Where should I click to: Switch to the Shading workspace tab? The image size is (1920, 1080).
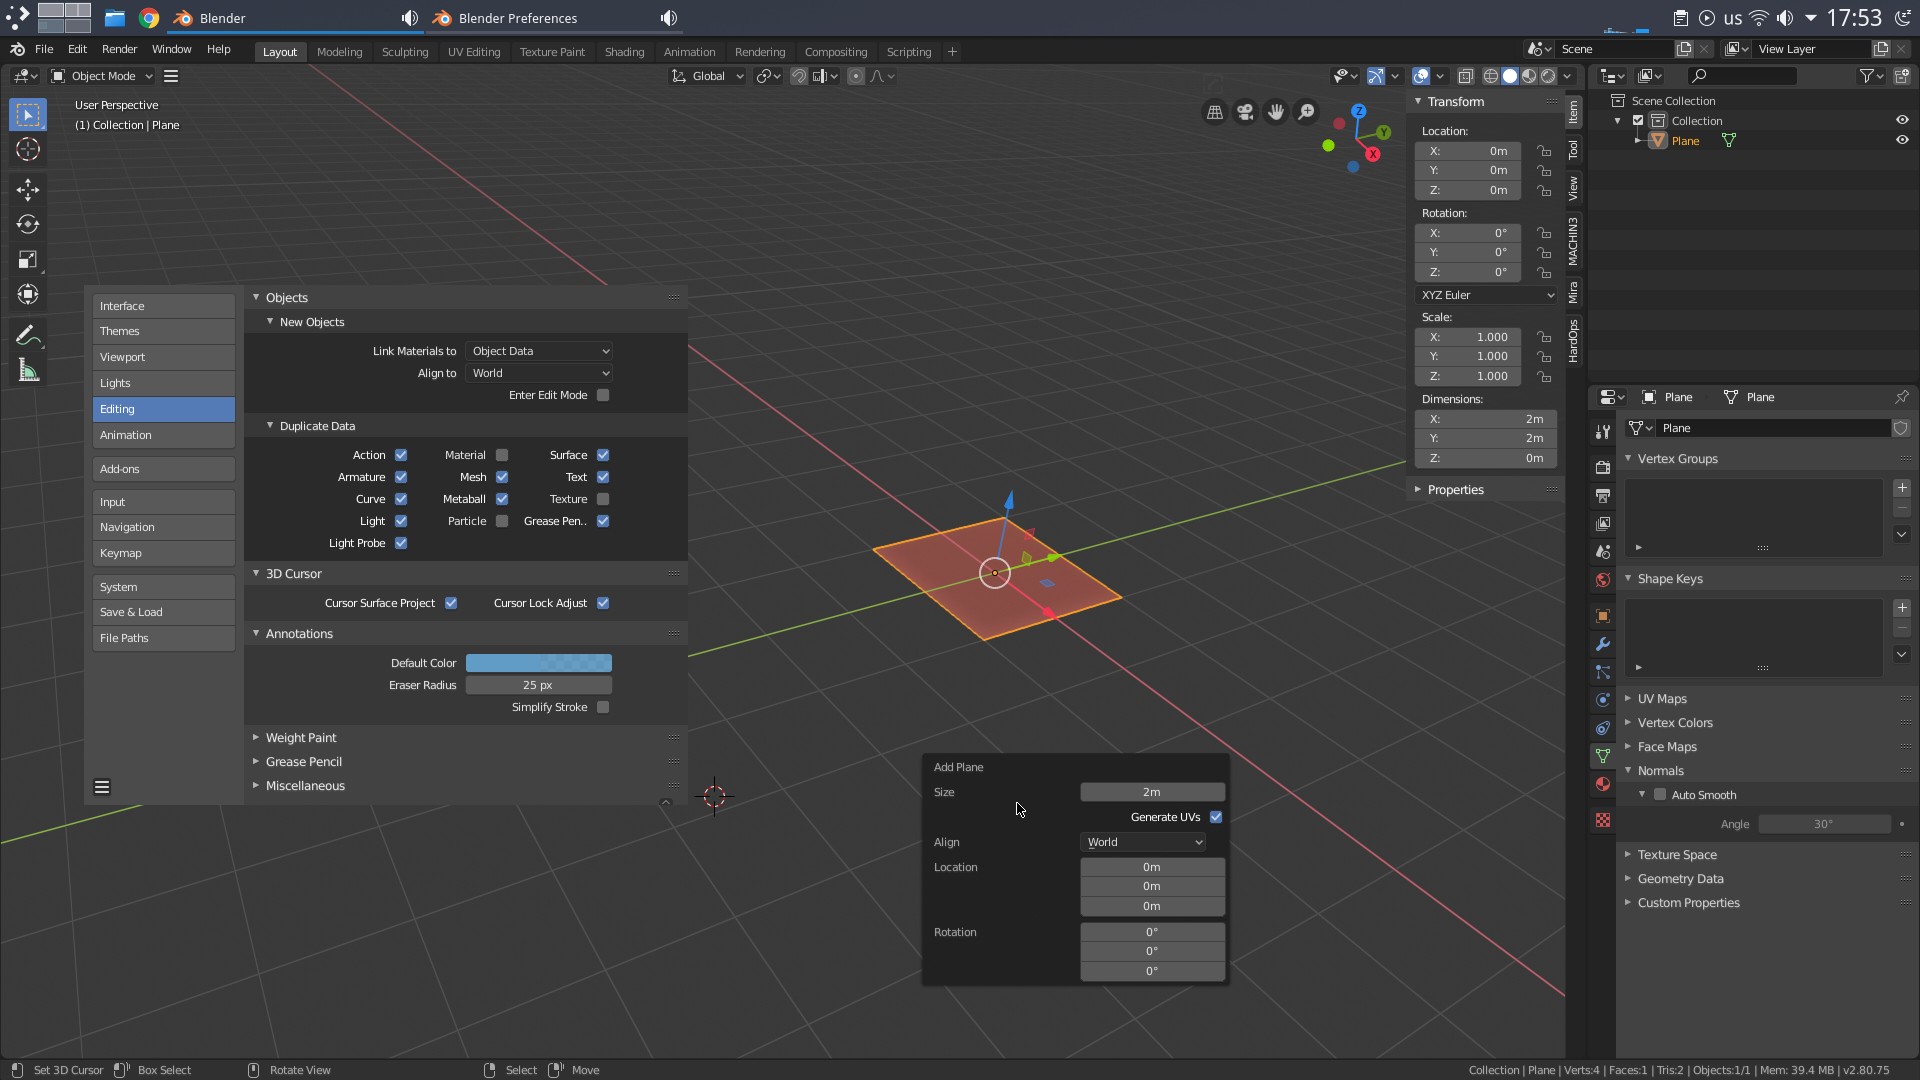(624, 52)
